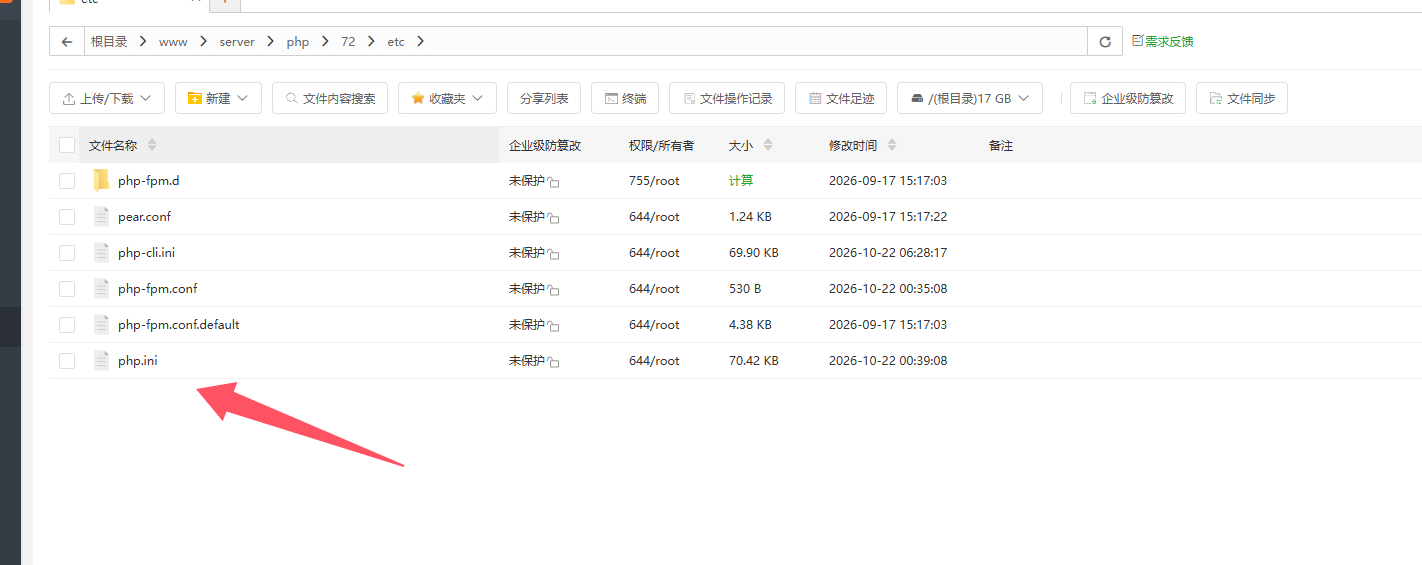Click the 文件内容搜索 button
This screenshot has height=565, width=1422.
(330, 98)
